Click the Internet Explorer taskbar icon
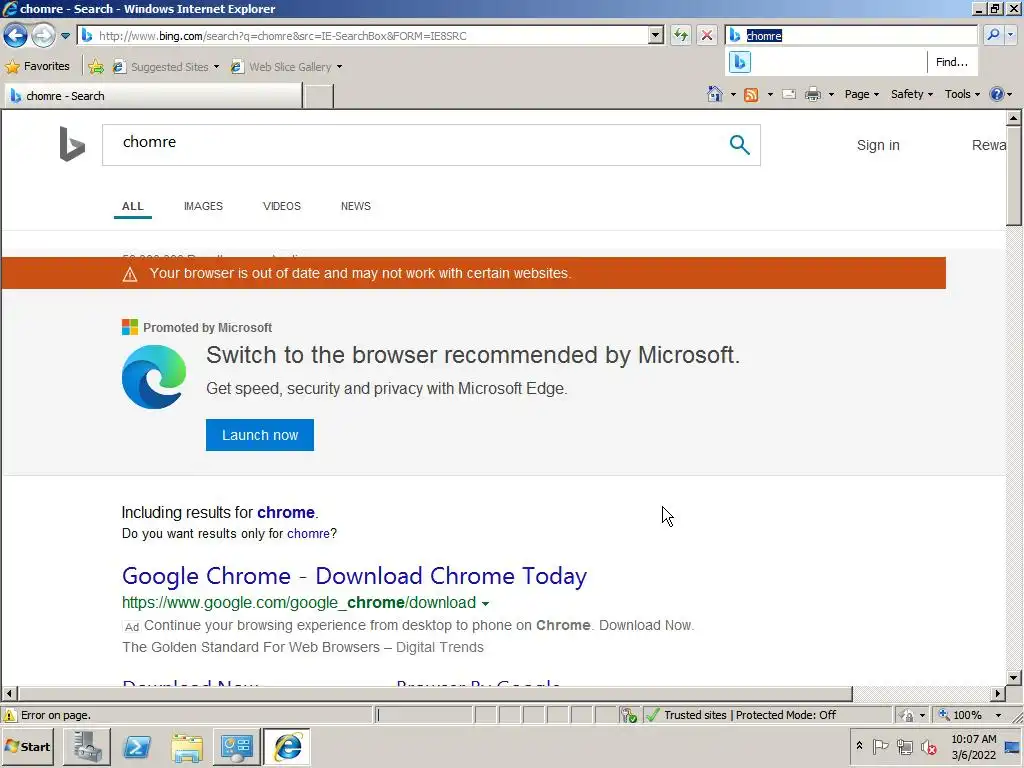This screenshot has height=768, width=1024. (287, 746)
